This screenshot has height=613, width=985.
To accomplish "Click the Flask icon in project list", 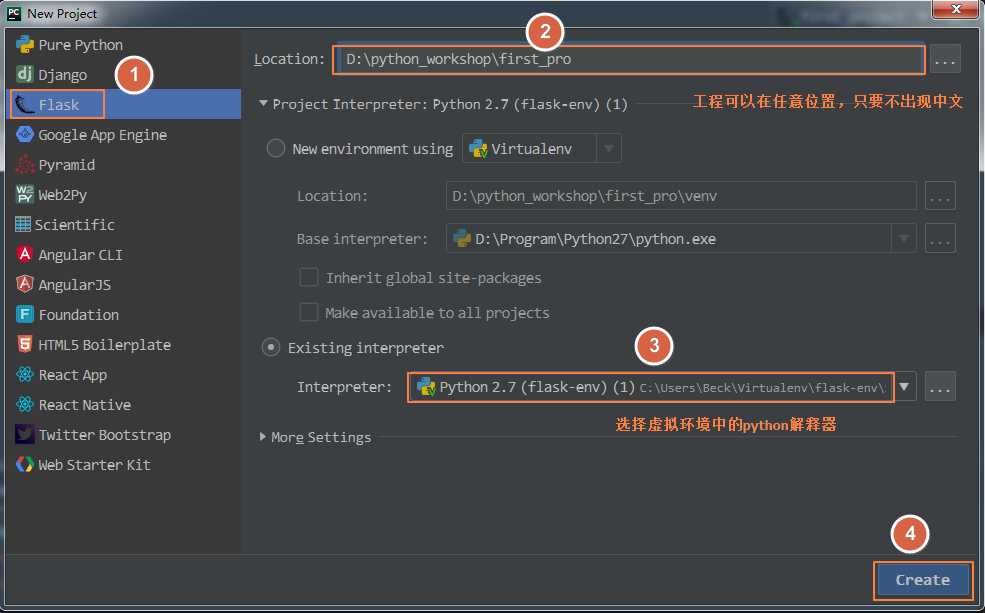I will [24, 104].
